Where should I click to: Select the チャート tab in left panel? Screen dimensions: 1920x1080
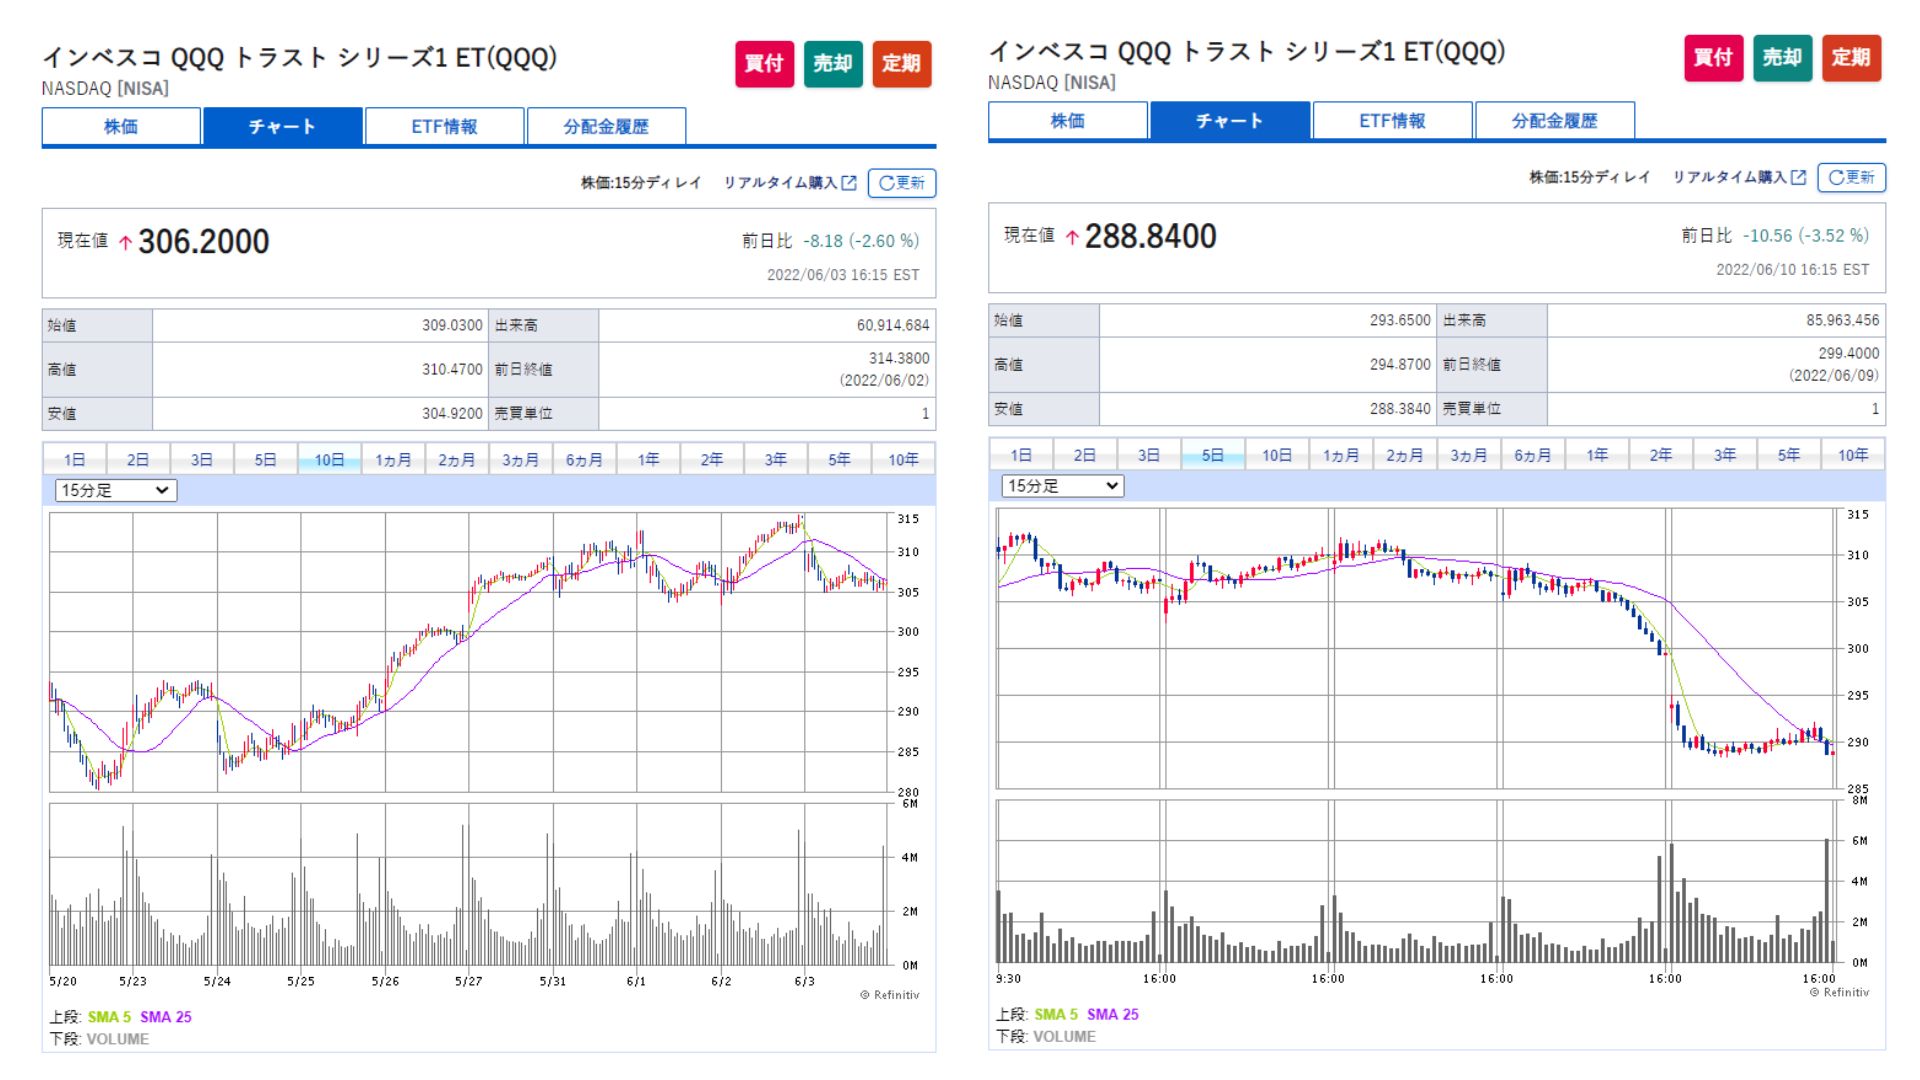tap(282, 127)
